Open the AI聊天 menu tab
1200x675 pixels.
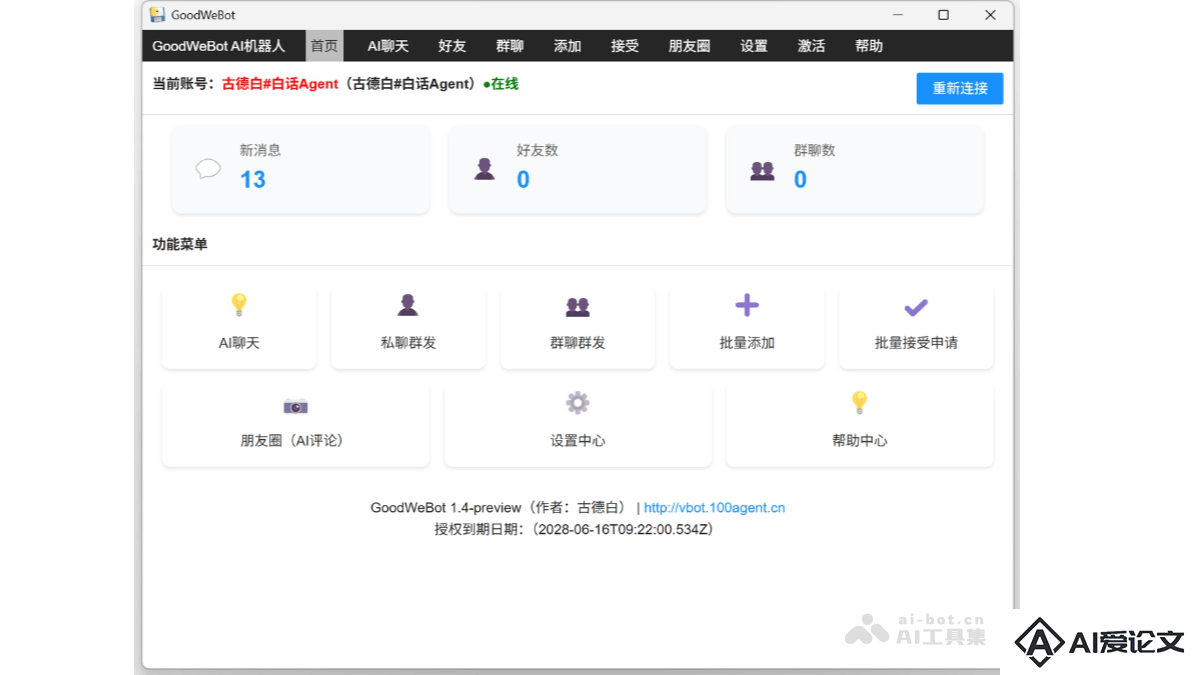[x=388, y=46]
